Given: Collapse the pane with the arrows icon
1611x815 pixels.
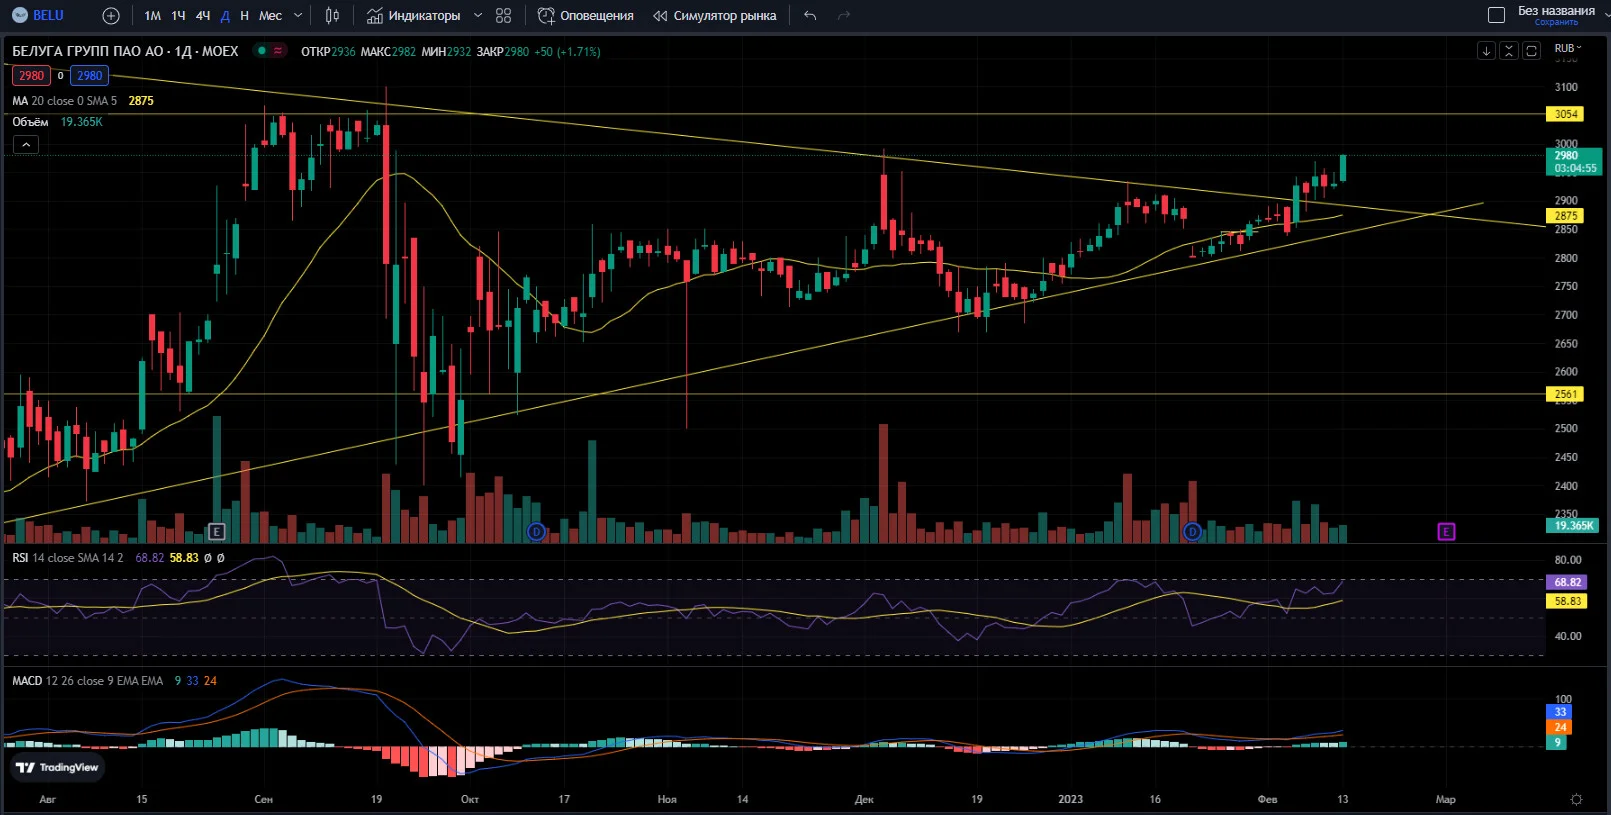Looking at the screenshot, I should (x=1509, y=50).
